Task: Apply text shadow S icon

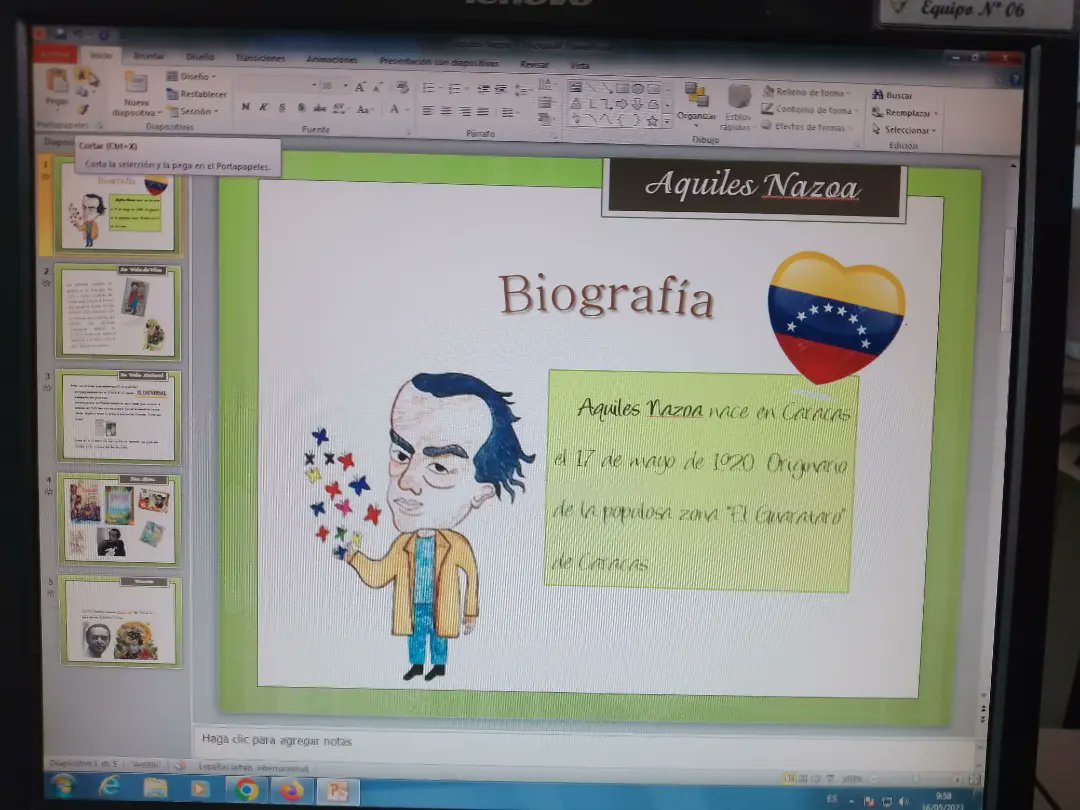Action: (x=301, y=107)
